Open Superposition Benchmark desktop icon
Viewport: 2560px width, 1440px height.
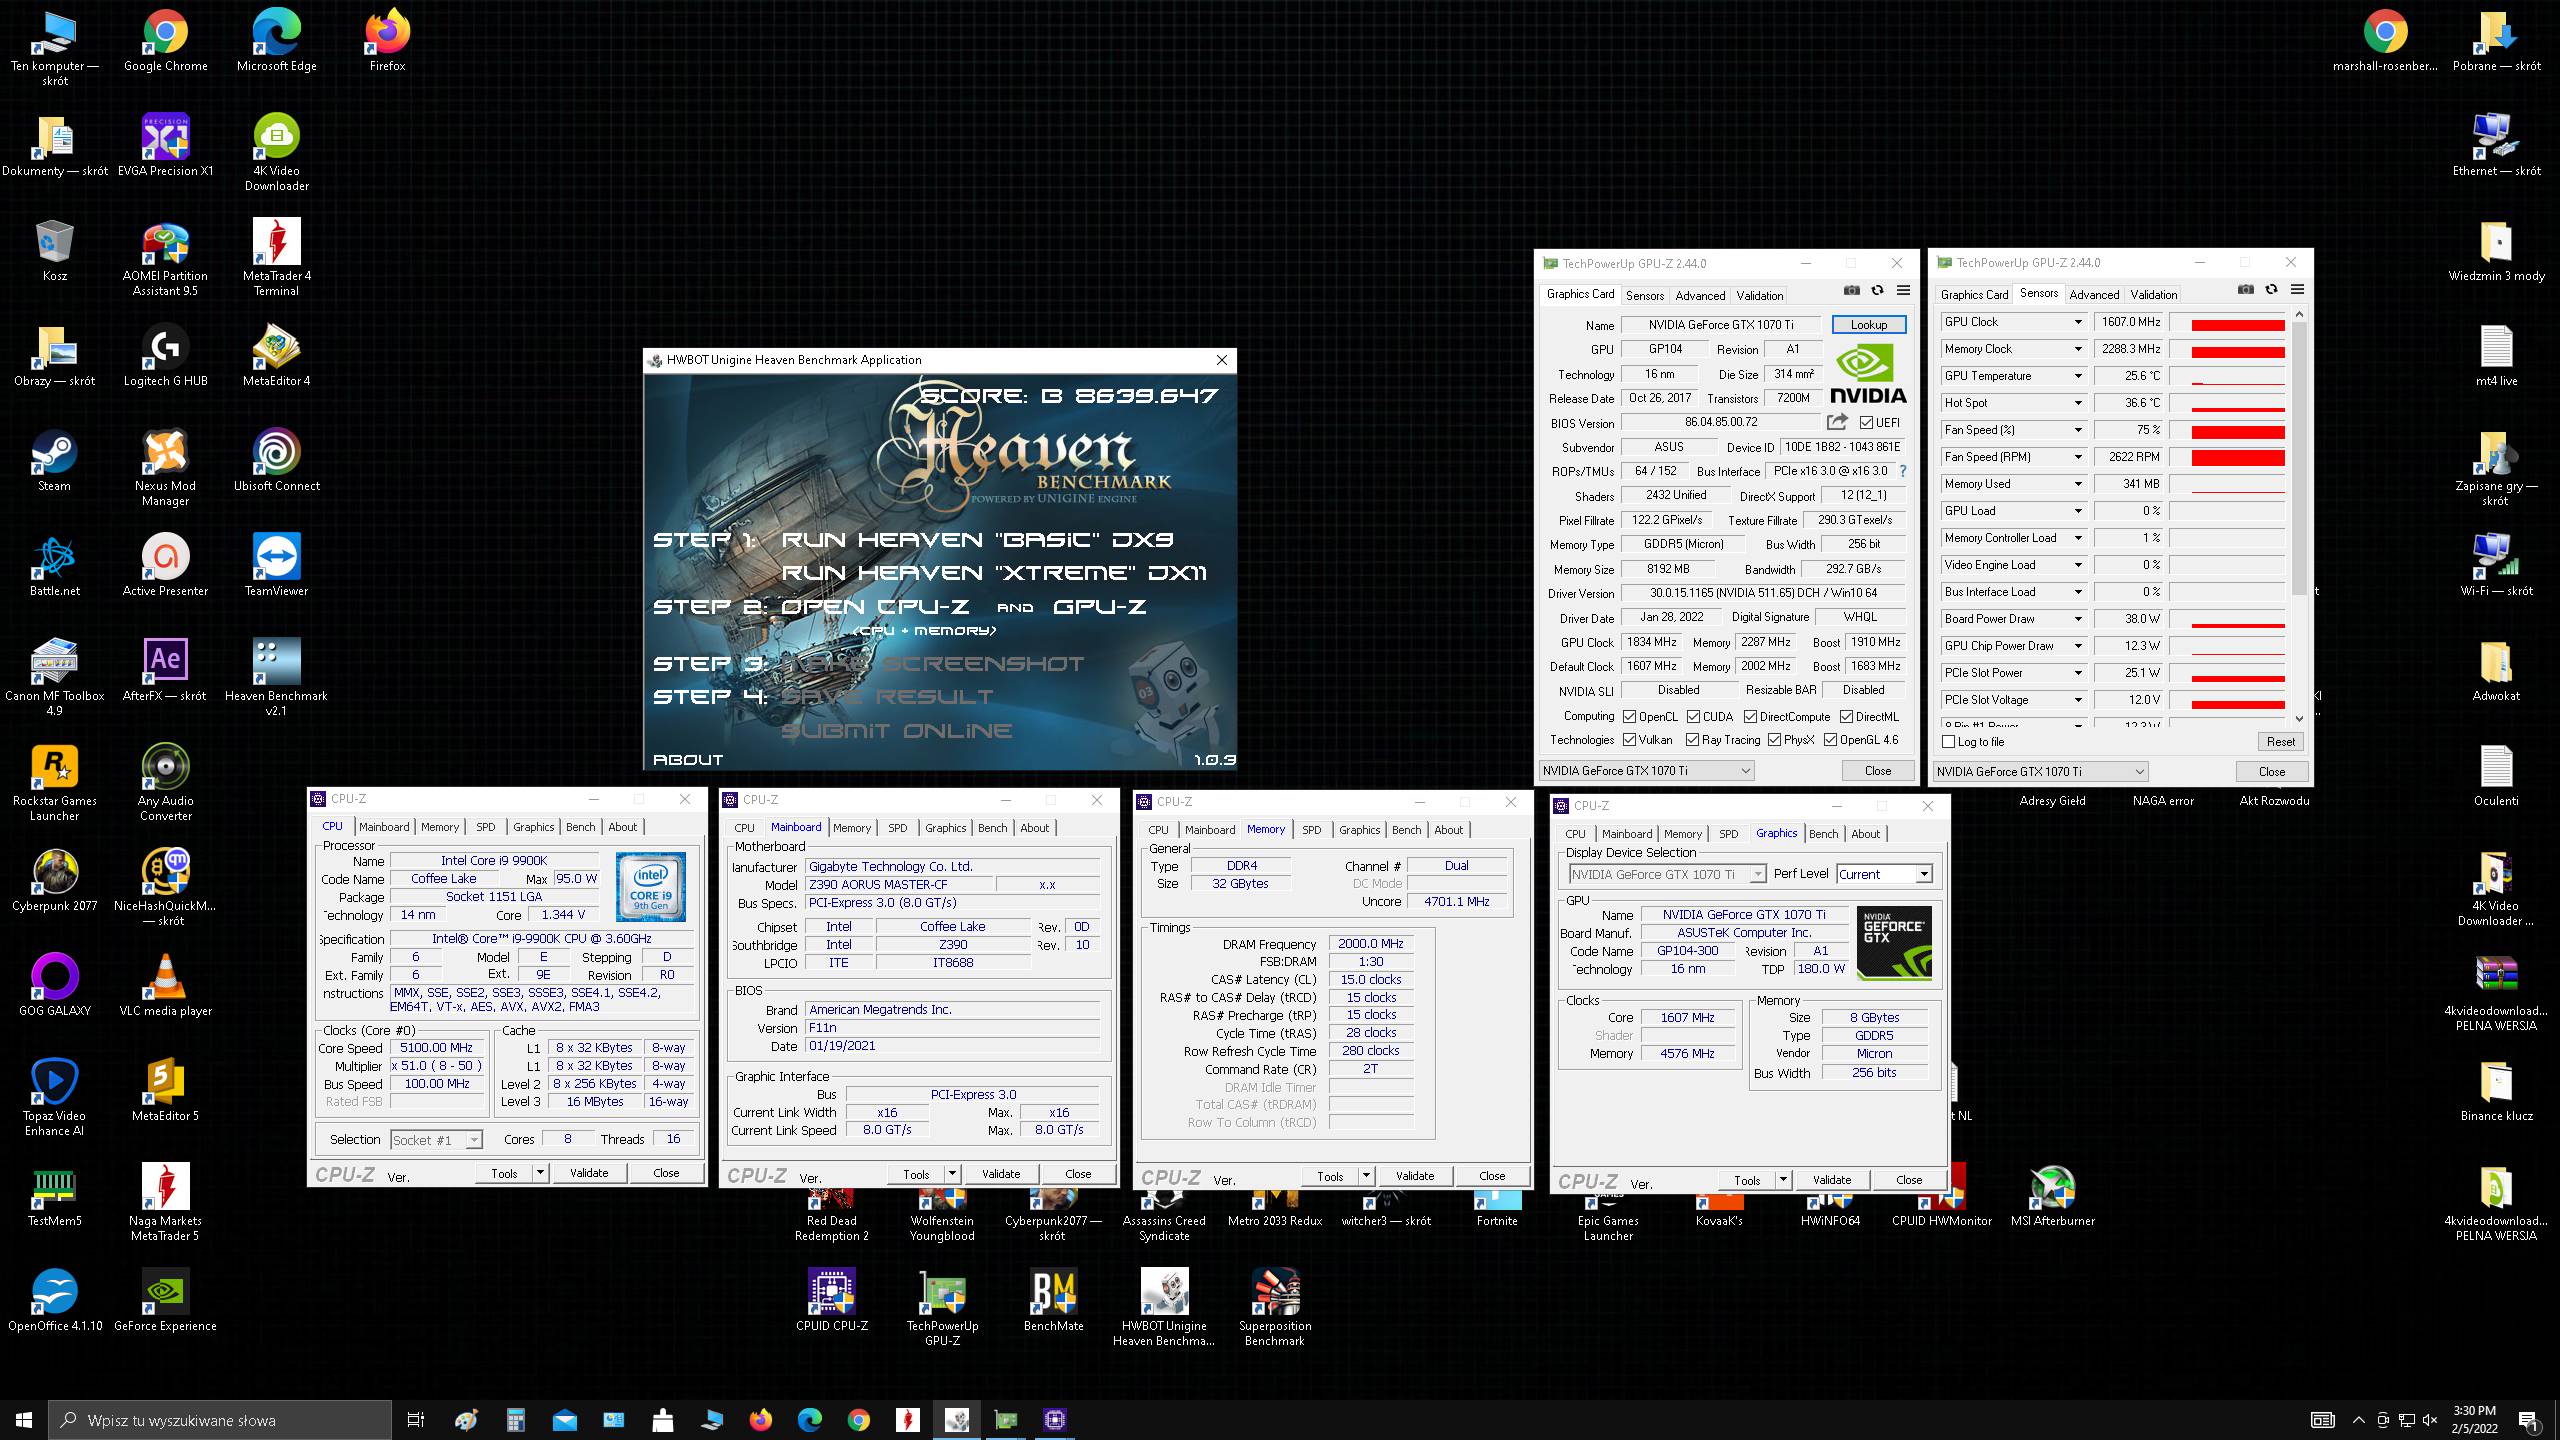pyautogui.click(x=1274, y=1307)
